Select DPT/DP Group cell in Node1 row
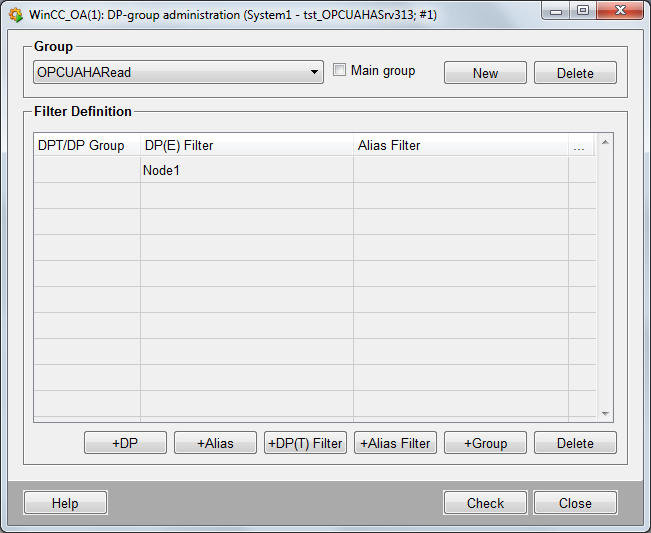 coord(87,170)
